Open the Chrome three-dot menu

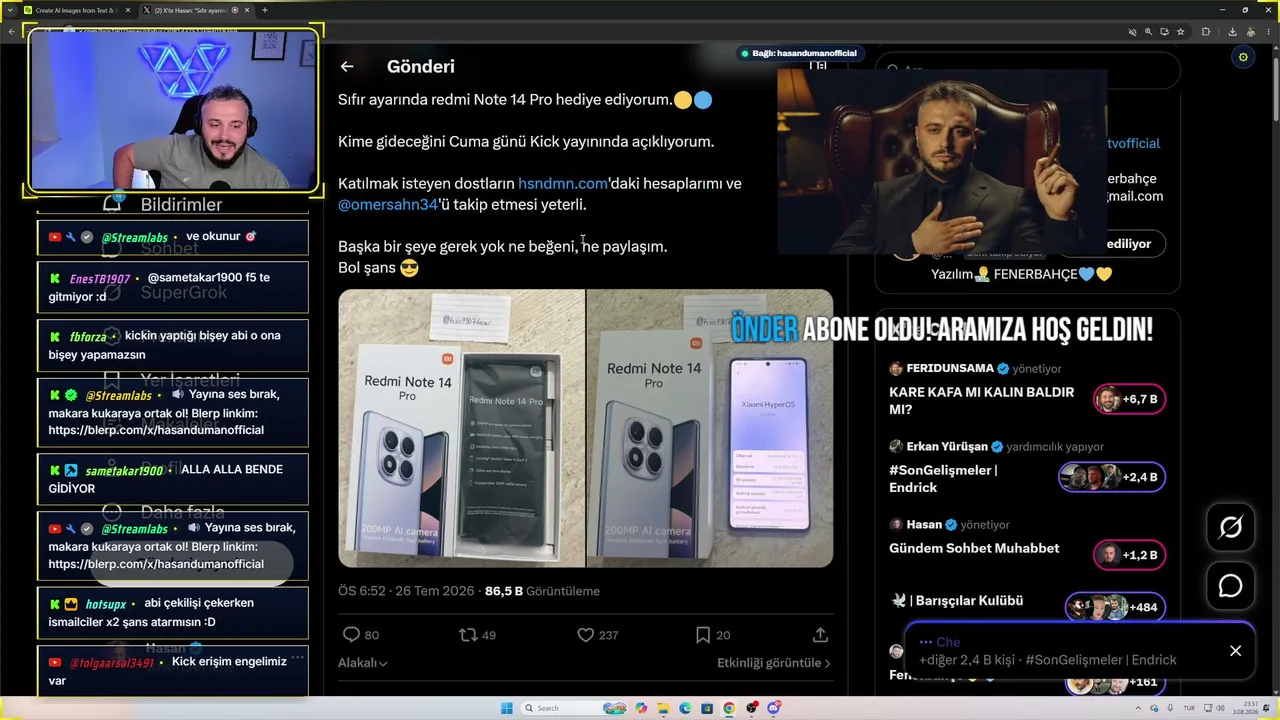[1269, 32]
